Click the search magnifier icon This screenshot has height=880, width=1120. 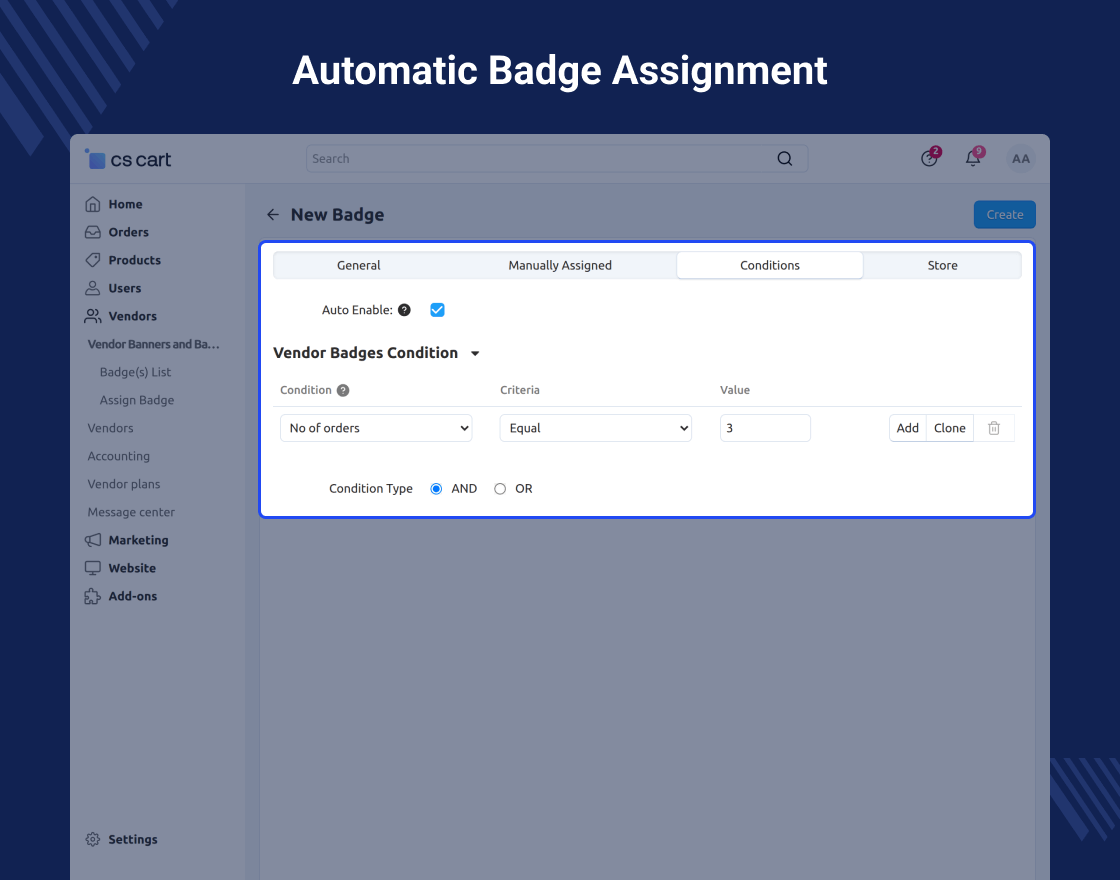[785, 159]
